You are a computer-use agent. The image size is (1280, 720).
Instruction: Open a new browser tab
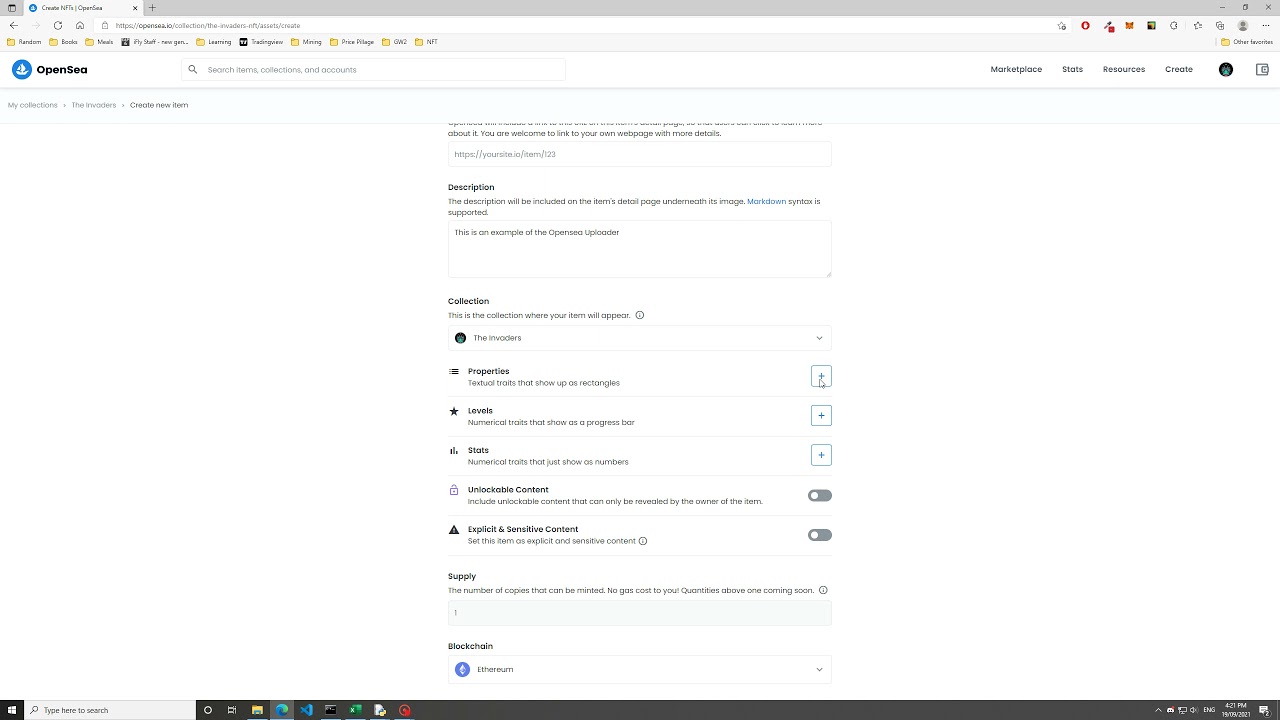click(152, 7)
